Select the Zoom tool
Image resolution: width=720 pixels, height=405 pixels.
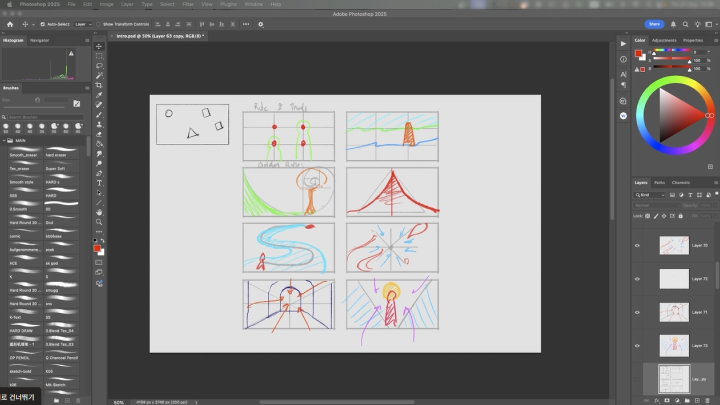point(99,222)
